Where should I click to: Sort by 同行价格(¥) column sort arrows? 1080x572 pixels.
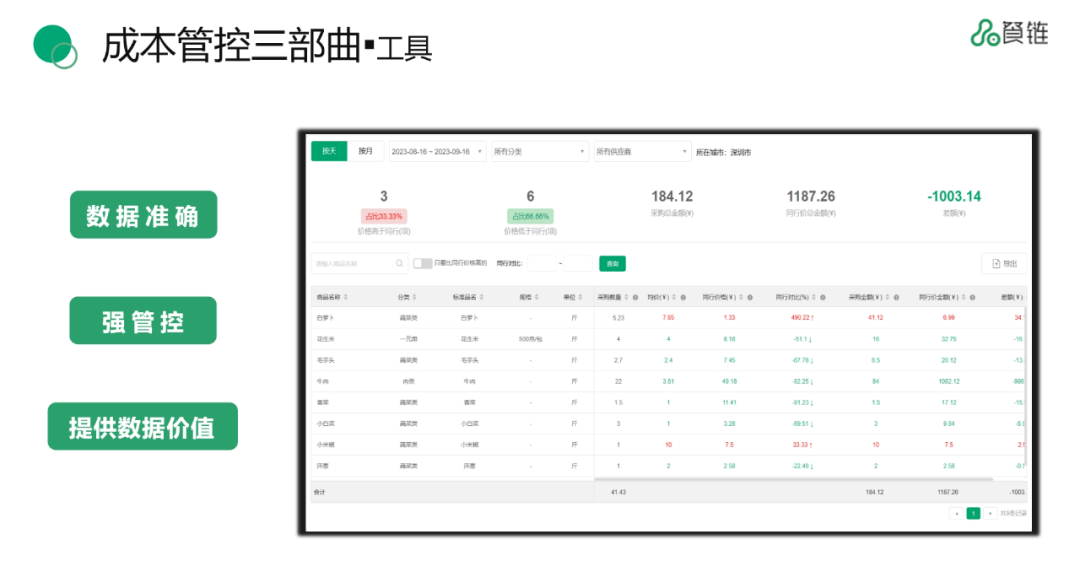click(742, 297)
